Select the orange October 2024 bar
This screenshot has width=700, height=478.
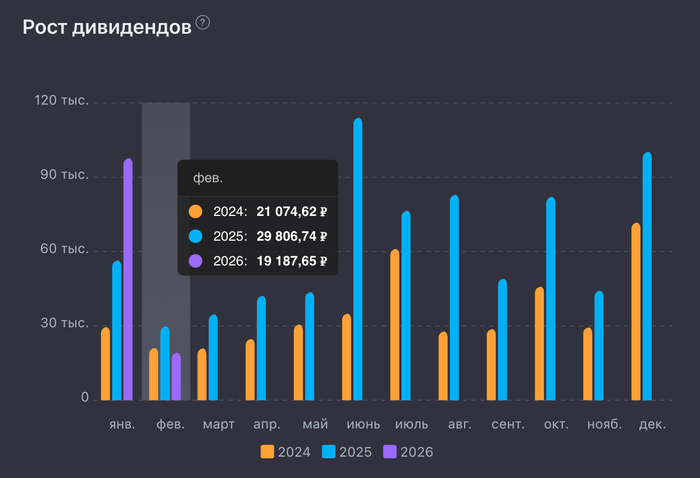(540, 344)
